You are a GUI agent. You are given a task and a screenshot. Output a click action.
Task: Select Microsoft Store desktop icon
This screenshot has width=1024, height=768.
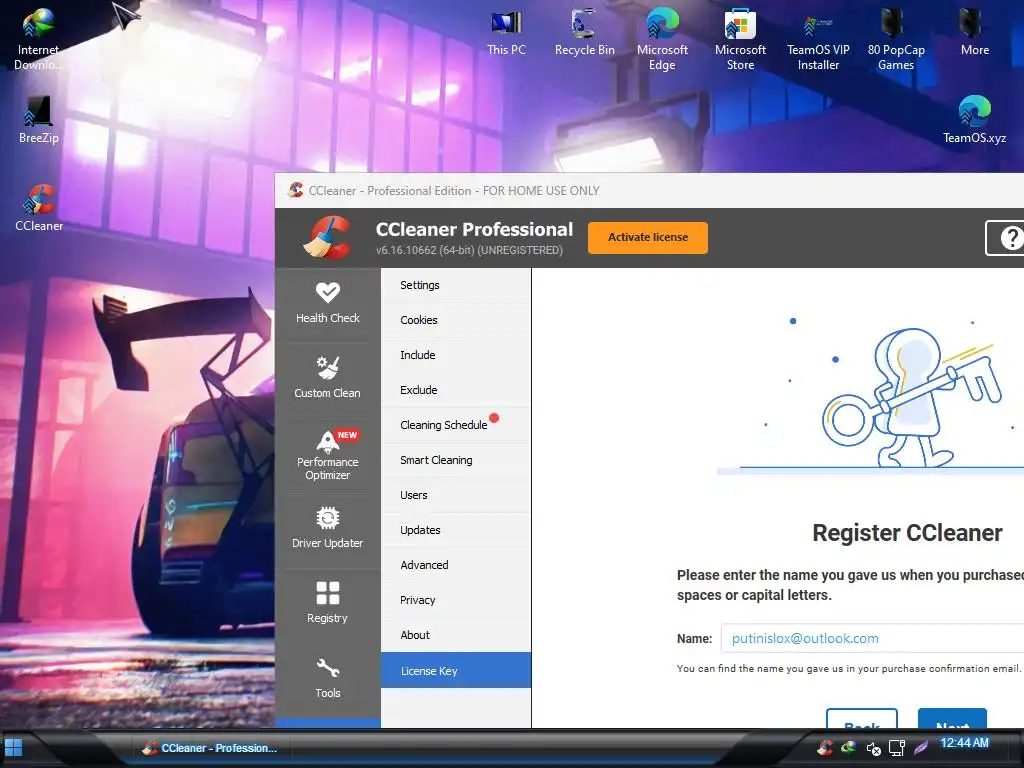740,39
